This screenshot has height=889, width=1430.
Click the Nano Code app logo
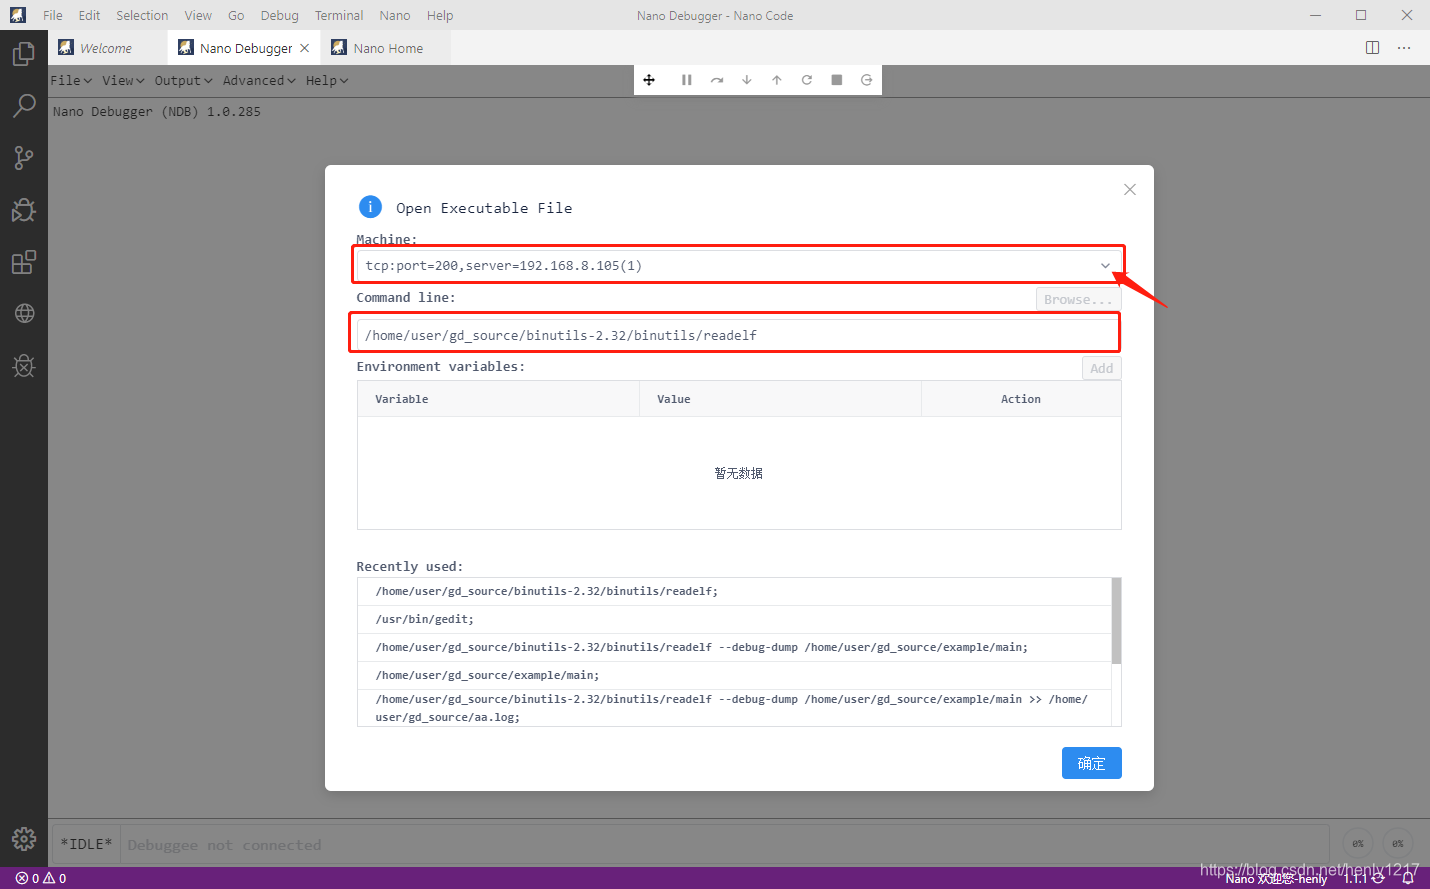pos(18,15)
